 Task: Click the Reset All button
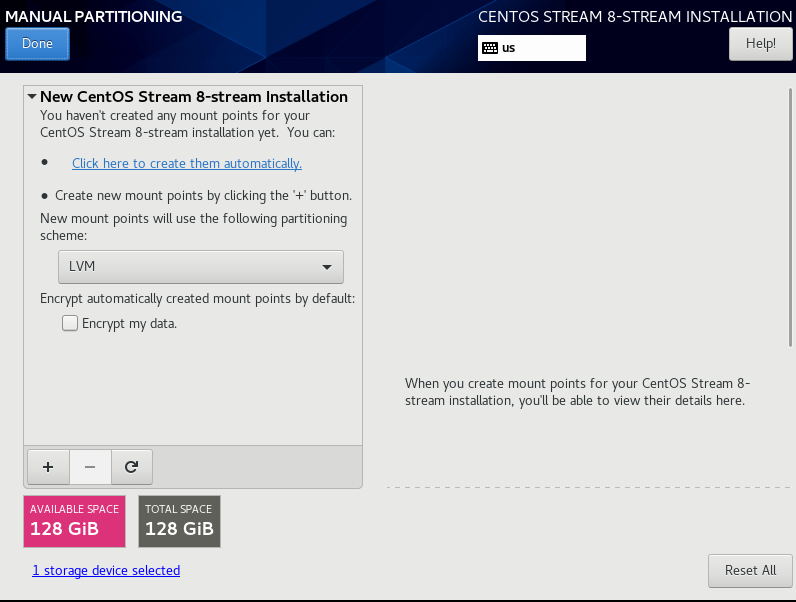tap(750, 571)
